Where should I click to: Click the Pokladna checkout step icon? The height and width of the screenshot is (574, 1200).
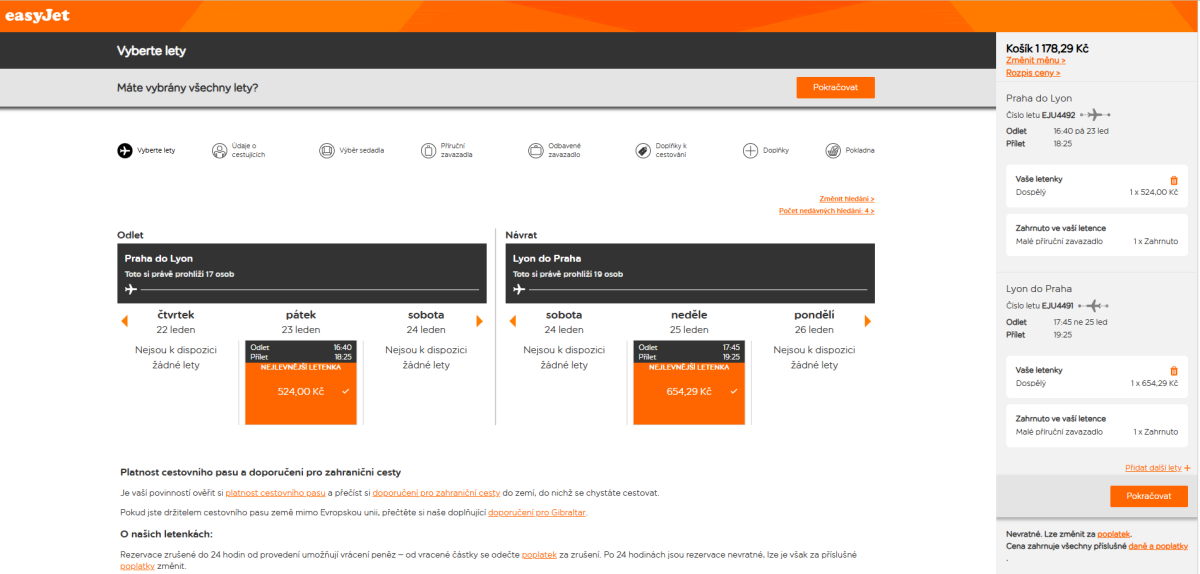833,151
